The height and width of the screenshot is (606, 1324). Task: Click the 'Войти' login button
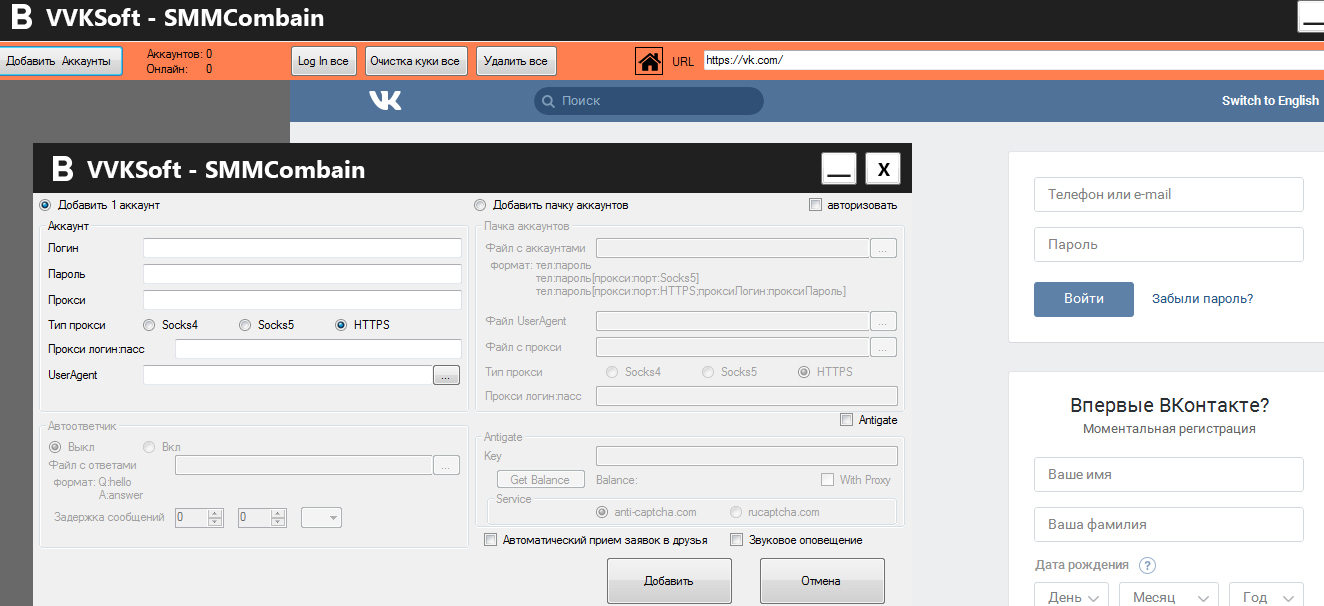[x=1084, y=298]
